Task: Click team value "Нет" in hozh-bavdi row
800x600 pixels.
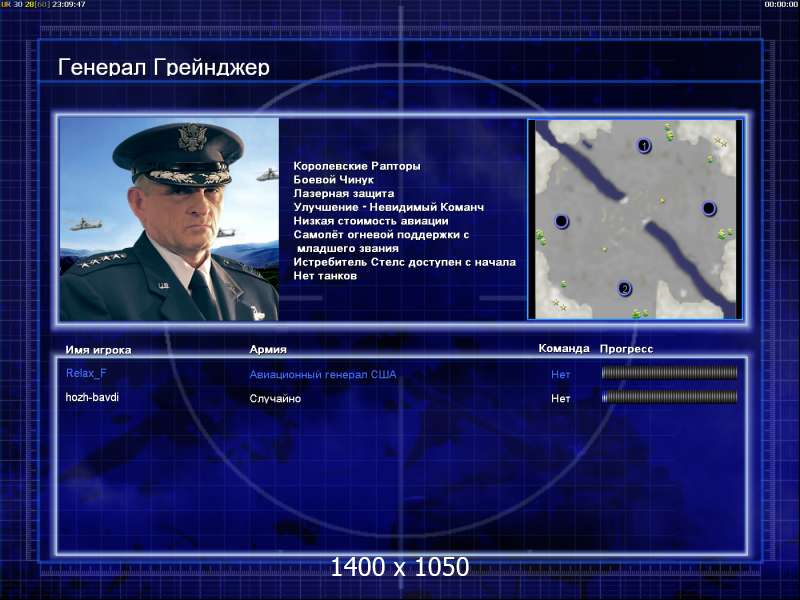Action: point(560,398)
